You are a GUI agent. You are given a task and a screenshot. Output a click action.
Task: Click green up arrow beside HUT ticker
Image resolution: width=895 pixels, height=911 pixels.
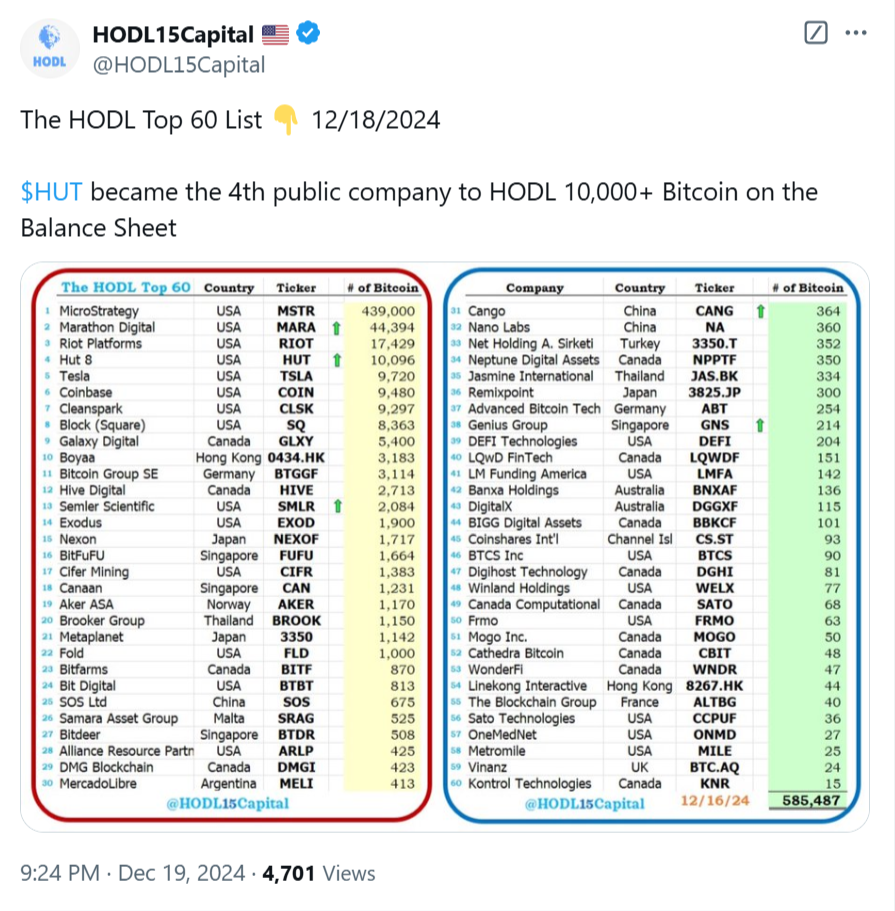pos(336,360)
